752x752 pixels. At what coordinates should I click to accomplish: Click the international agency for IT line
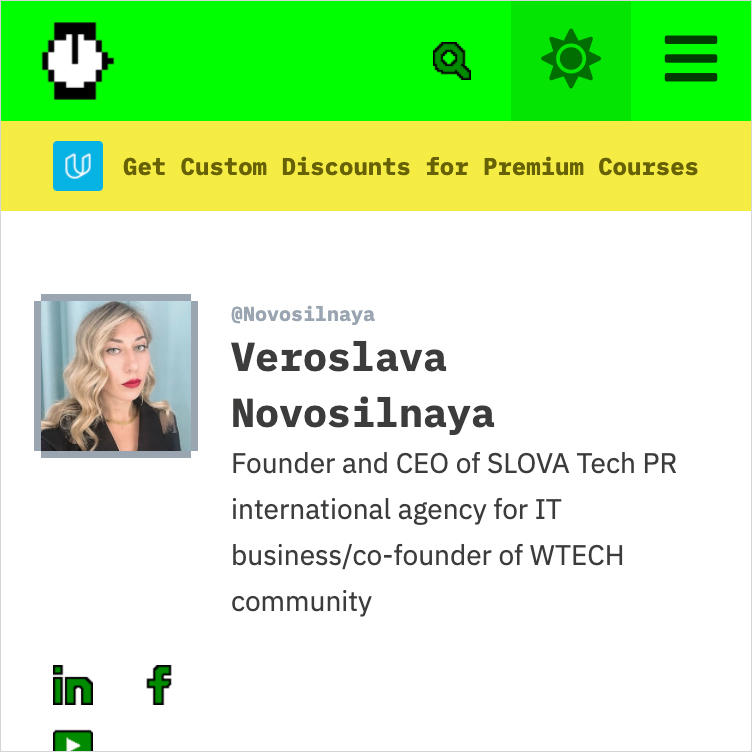coord(396,509)
